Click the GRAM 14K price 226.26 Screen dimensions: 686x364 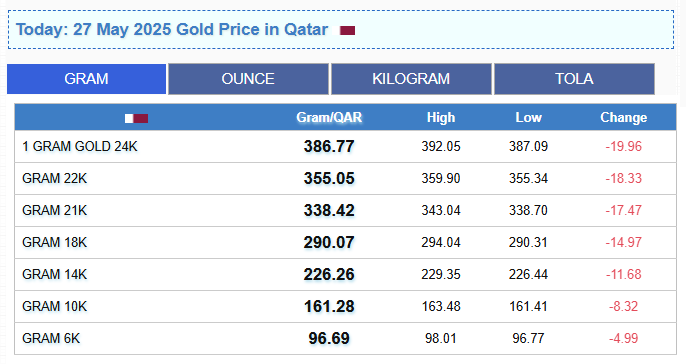[x=329, y=274]
